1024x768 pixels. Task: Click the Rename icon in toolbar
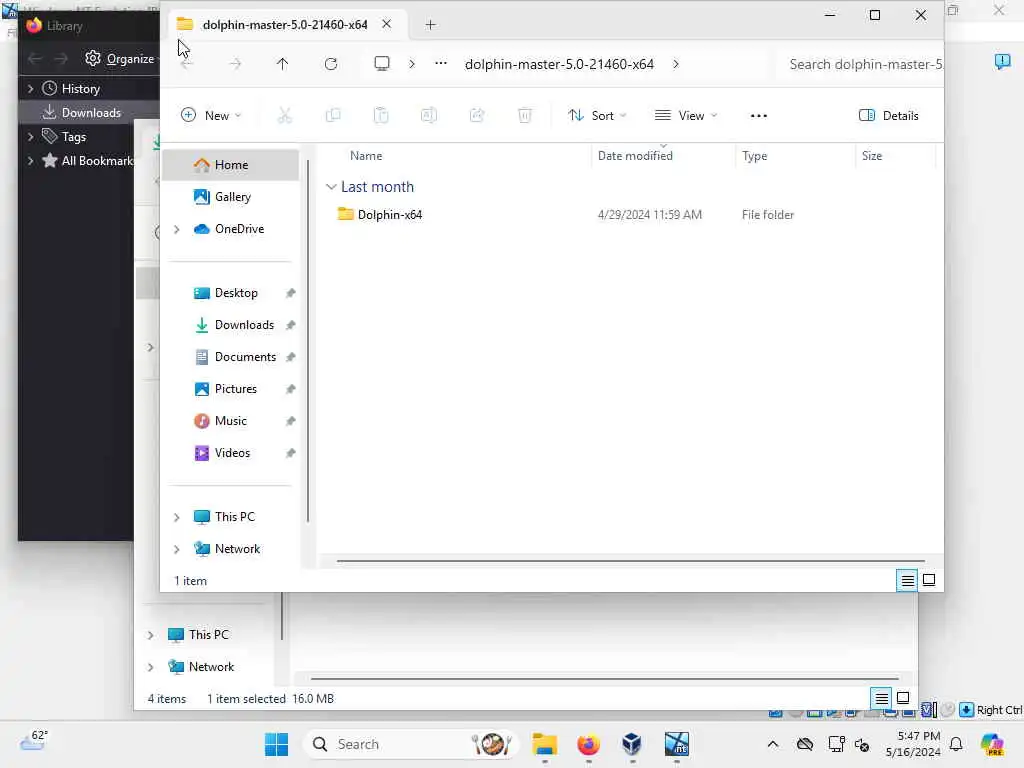(428, 116)
